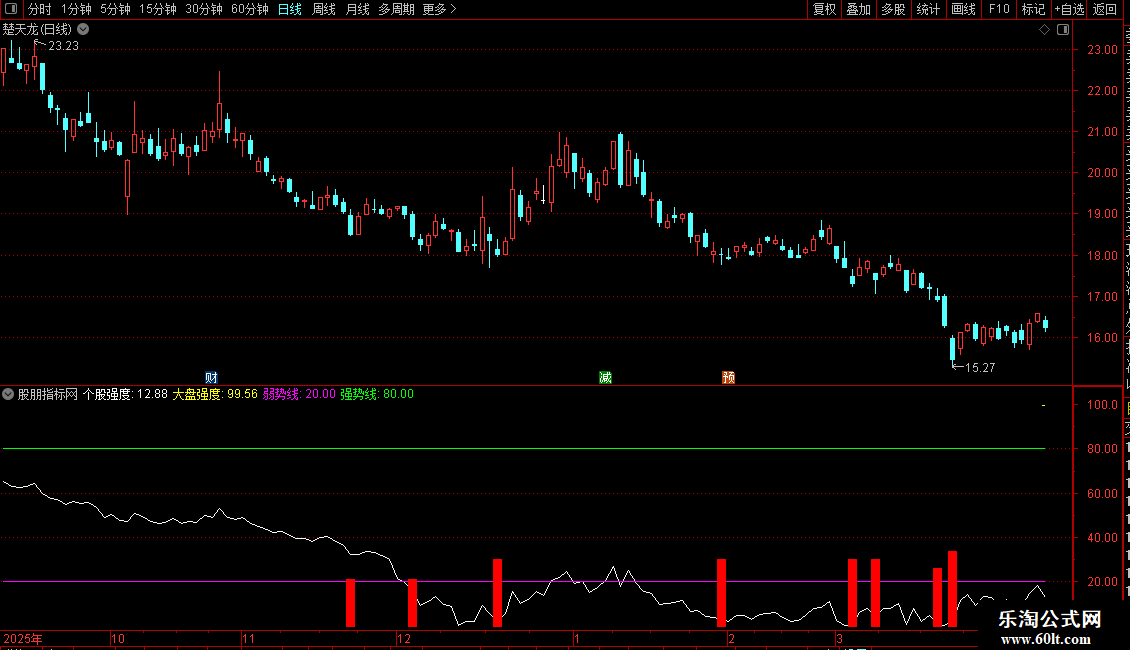The image size is (1130, 650).
Task: Click the F10 company info button
Action: 999,9
